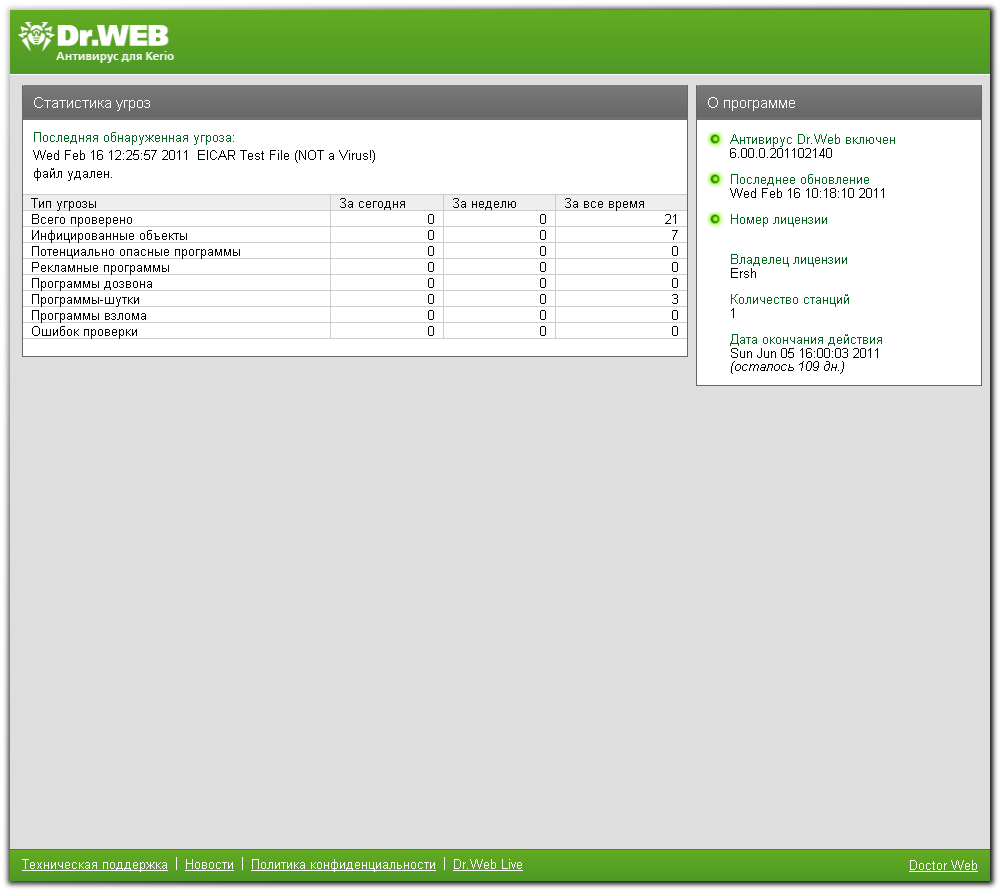Open the Техническая поддержка link
Viewport: 1000px width, 891px height.
[94, 864]
